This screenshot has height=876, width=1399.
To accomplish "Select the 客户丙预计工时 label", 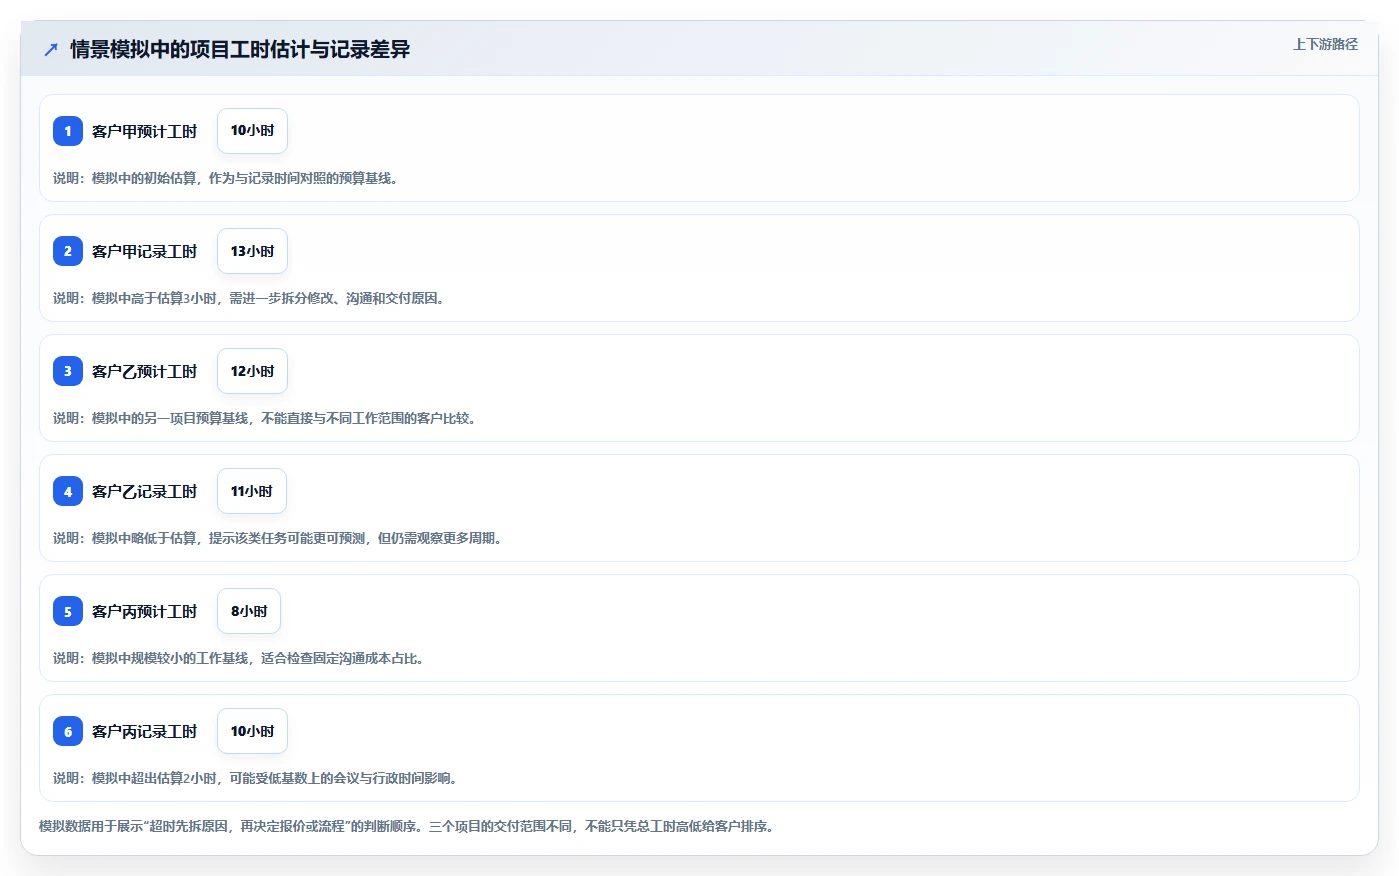I will click(144, 611).
